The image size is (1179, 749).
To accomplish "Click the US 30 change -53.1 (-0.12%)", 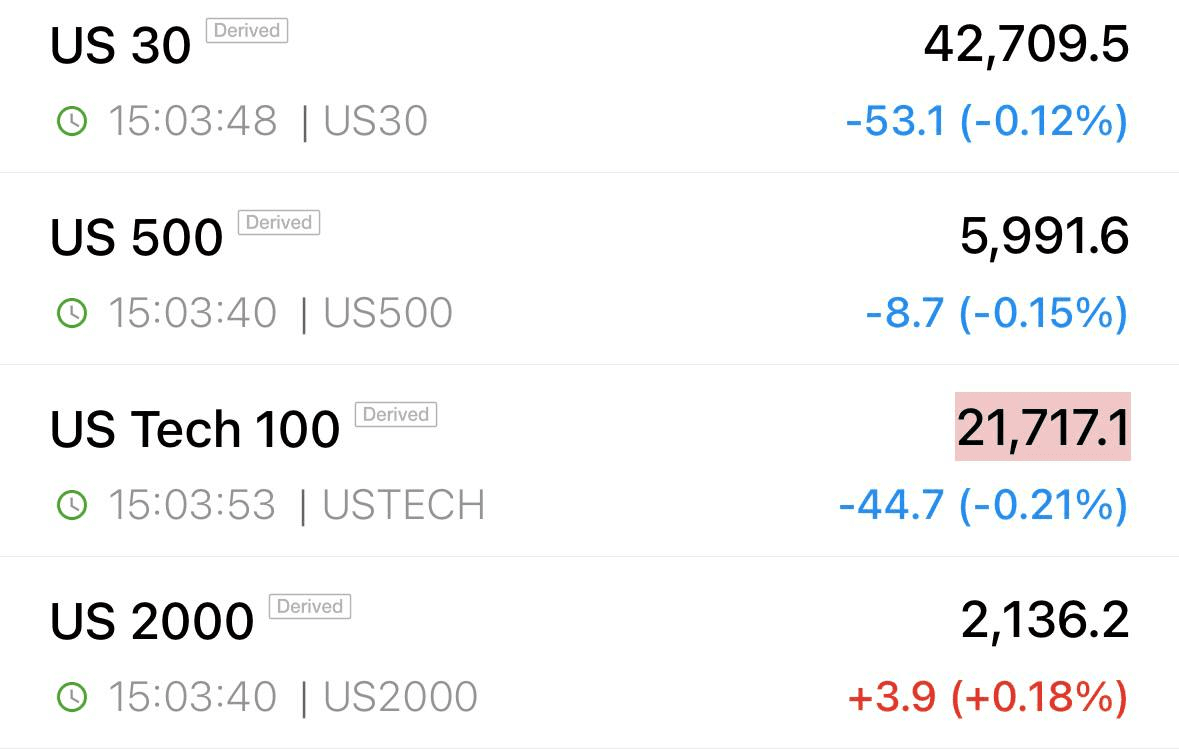I will [x=987, y=121].
